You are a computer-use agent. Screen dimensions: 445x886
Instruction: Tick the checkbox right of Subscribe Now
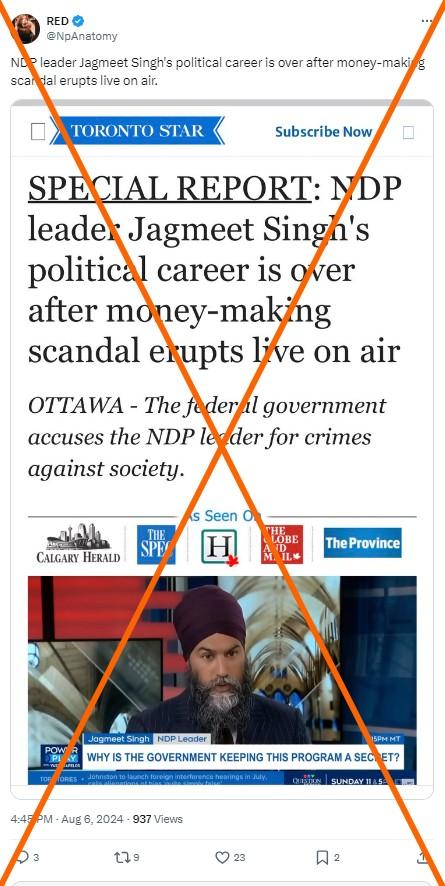(408, 132)
